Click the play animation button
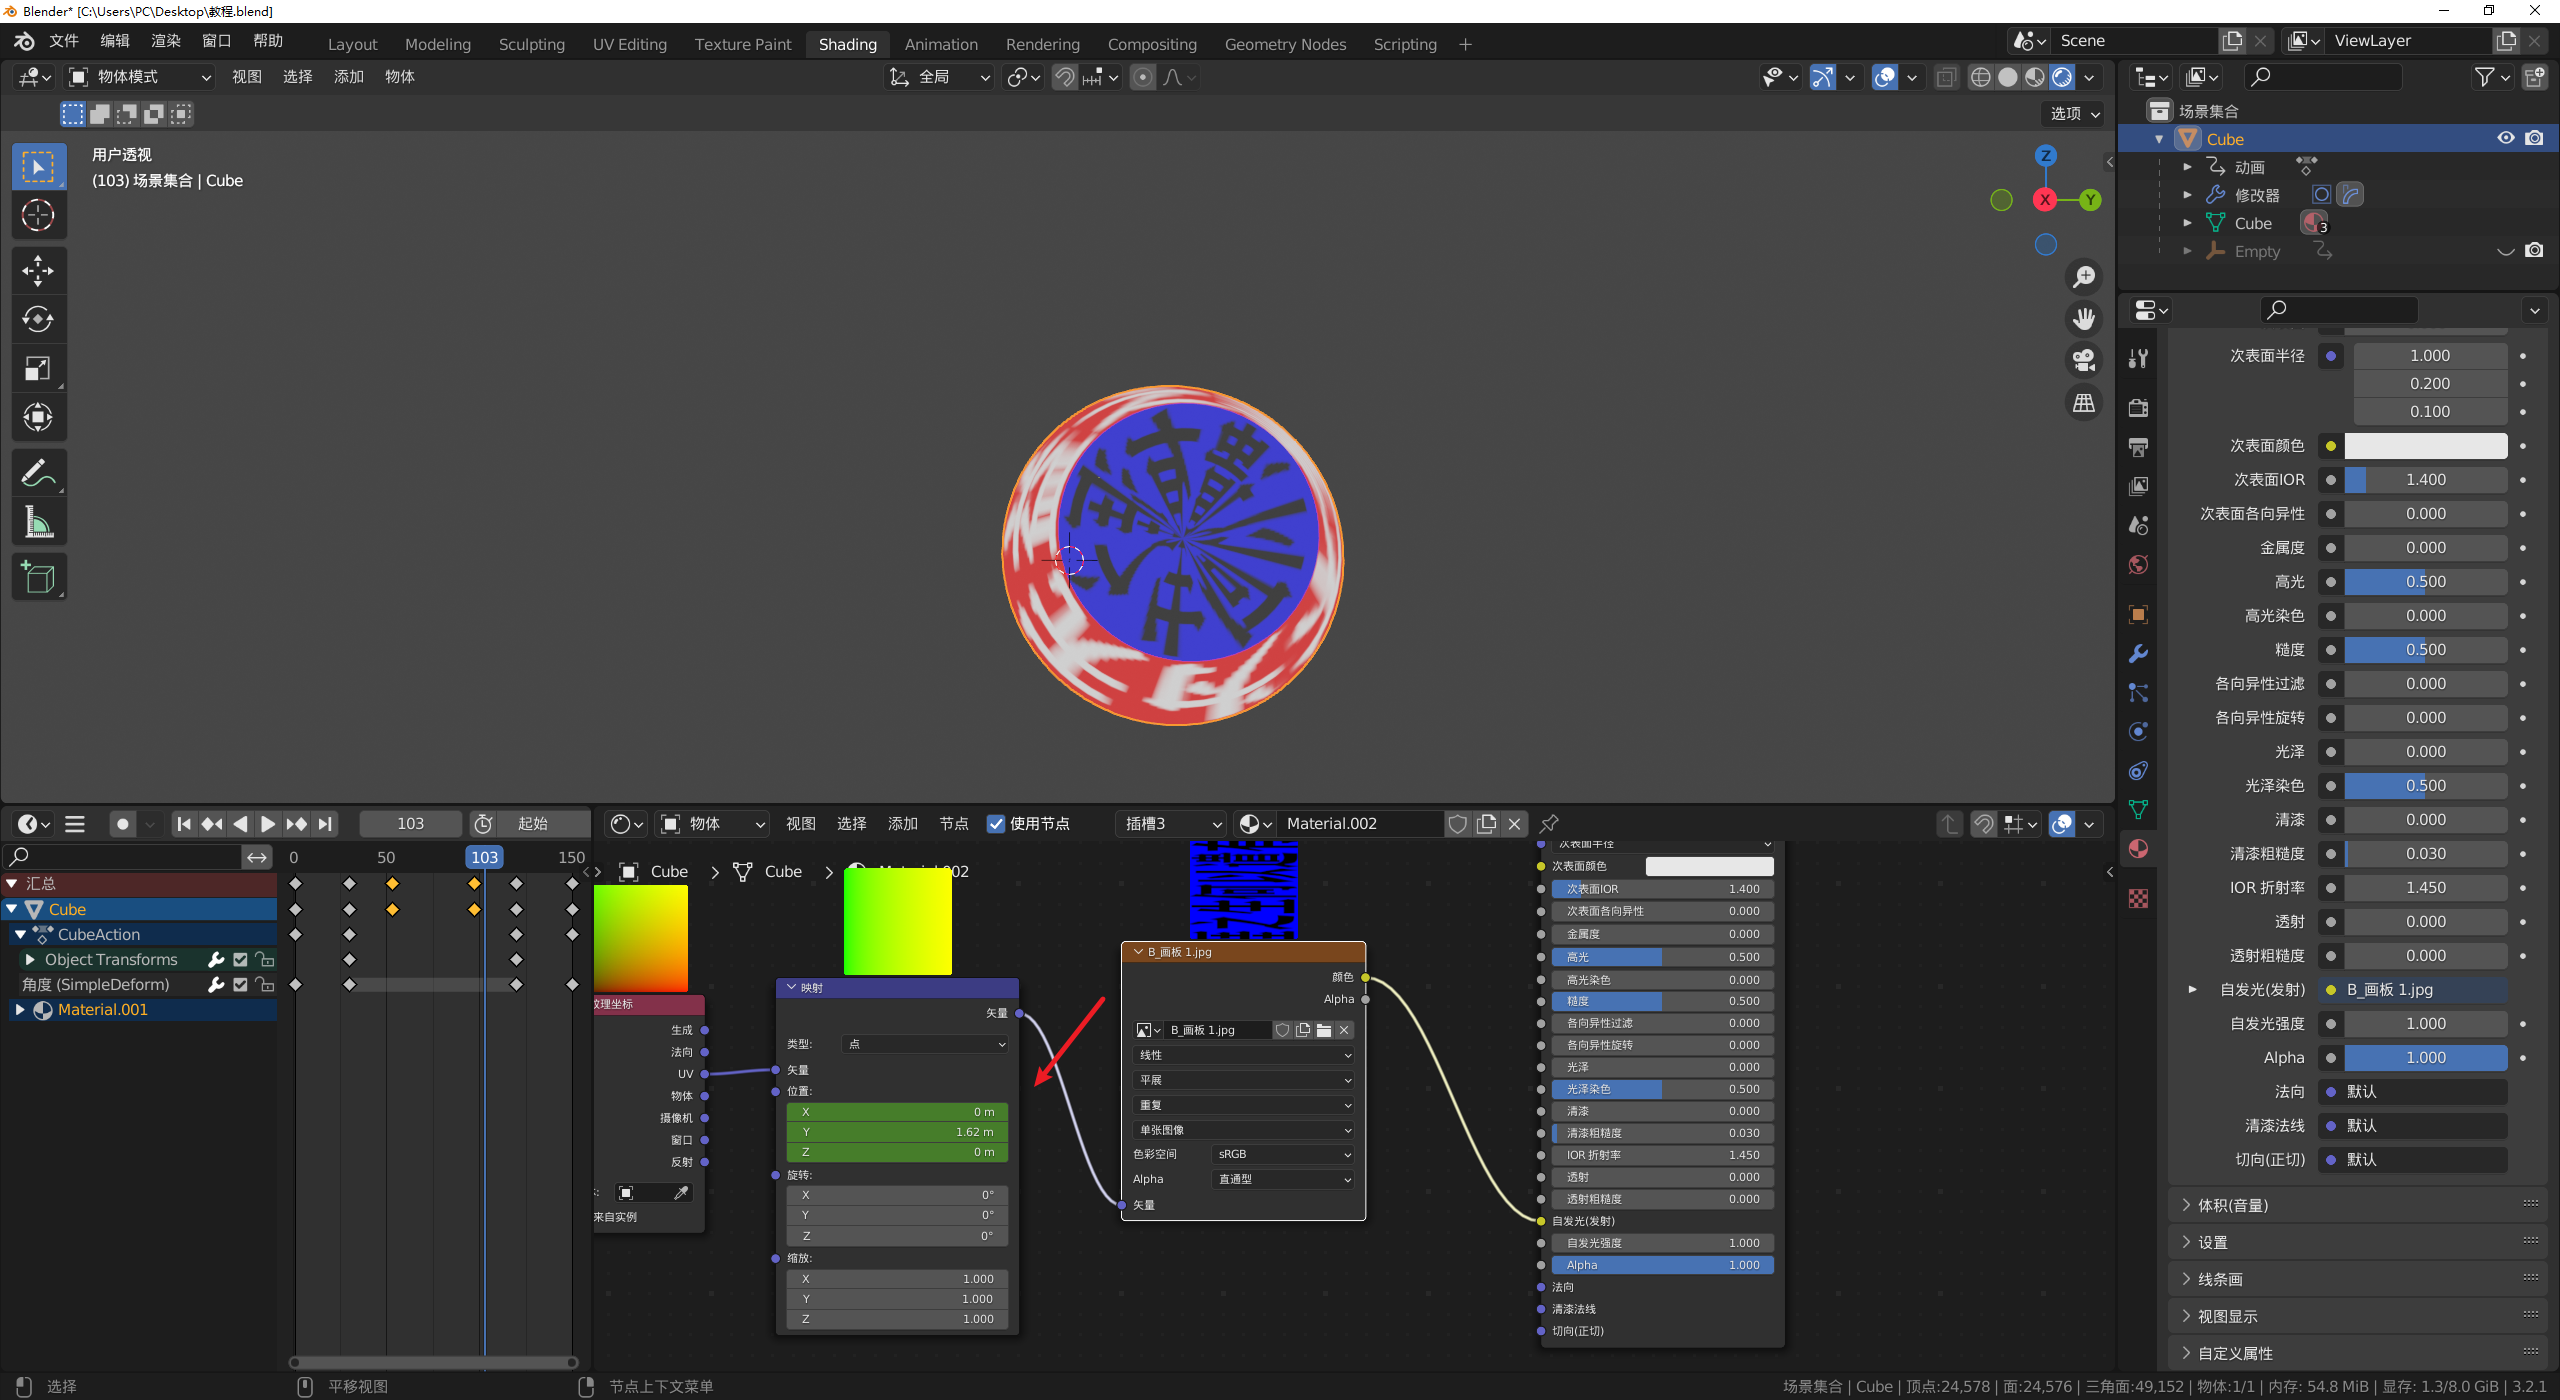2560x1400 pixels. click(267, 824)
